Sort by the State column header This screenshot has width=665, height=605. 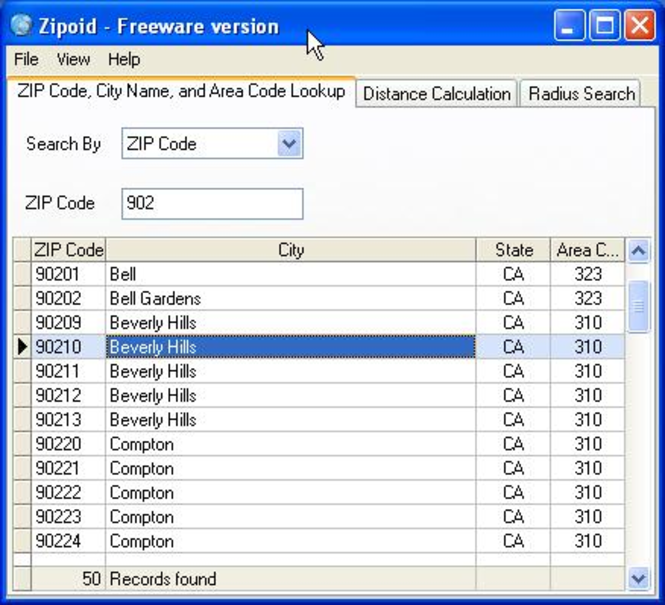[513, 250]
